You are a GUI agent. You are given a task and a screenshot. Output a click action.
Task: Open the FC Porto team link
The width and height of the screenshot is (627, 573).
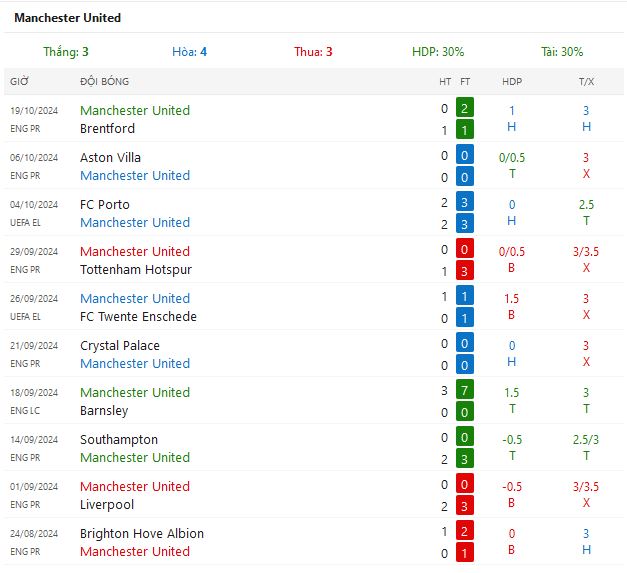click(x=105, y=204)
